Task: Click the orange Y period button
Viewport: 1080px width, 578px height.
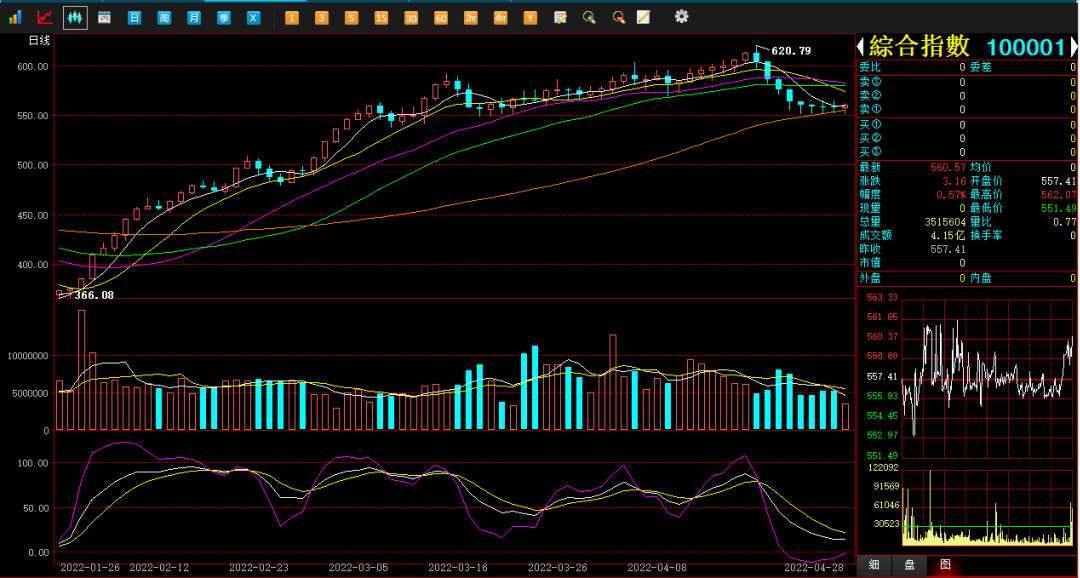Action: [x=530, y=18]
